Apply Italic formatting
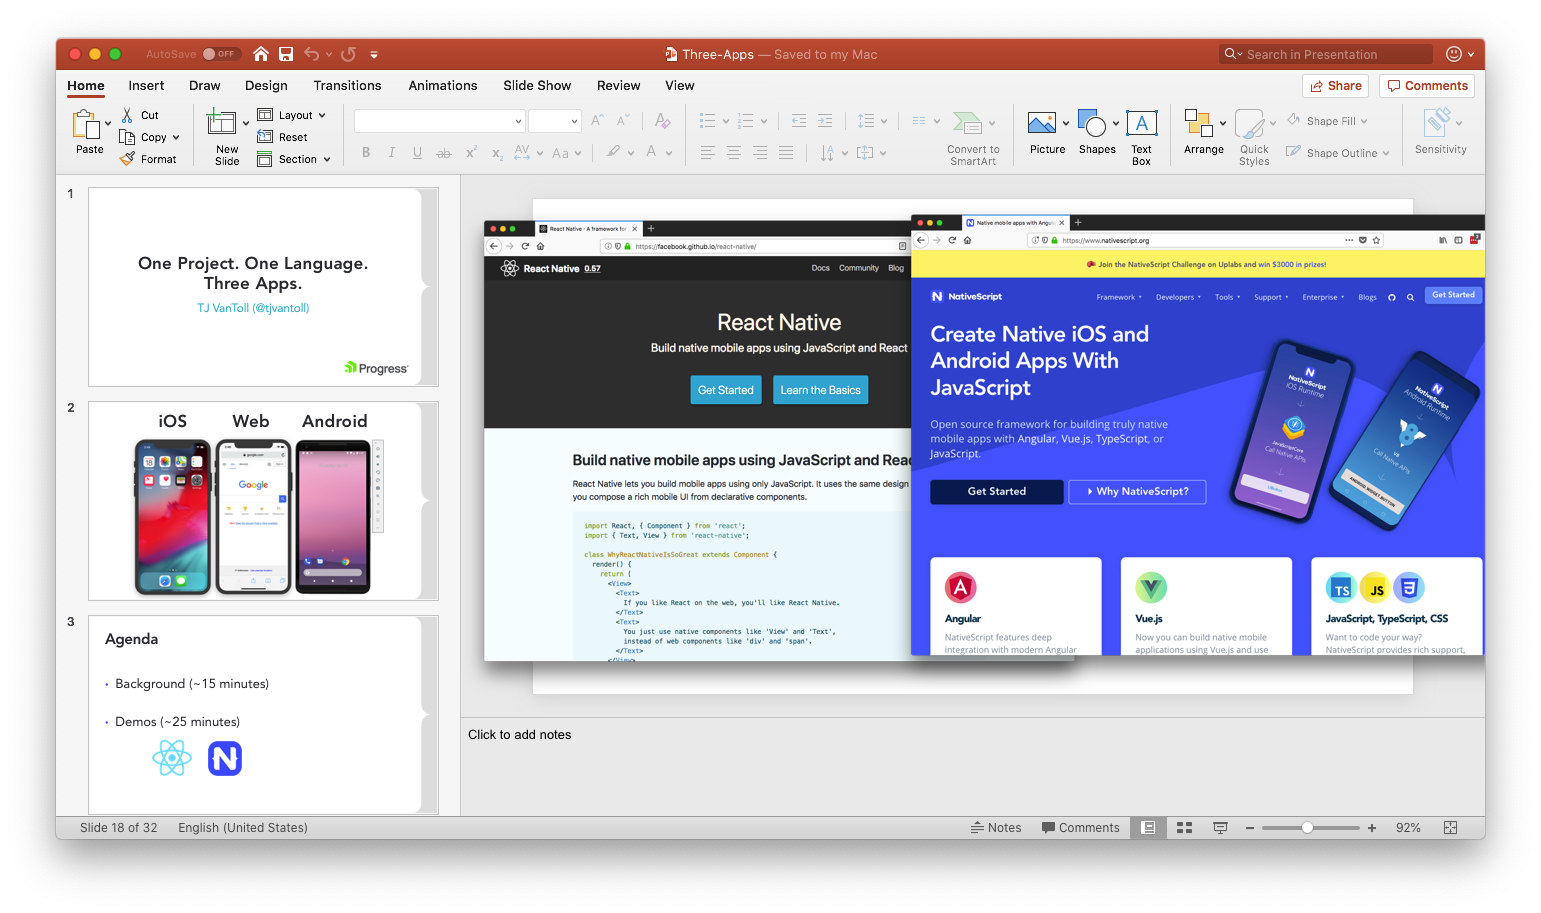This screenshot has height=913, width=1541. pyautogui.click(x=392, y=153)
